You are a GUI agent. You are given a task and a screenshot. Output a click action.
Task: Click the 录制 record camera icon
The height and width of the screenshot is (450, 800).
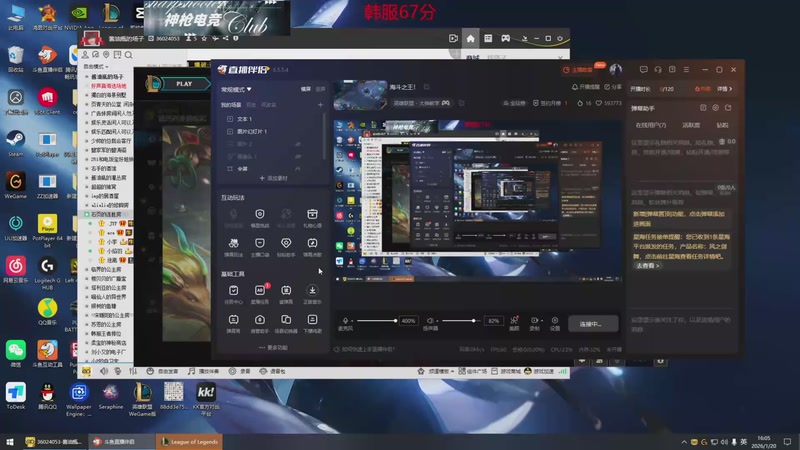[x=534, y=320]
